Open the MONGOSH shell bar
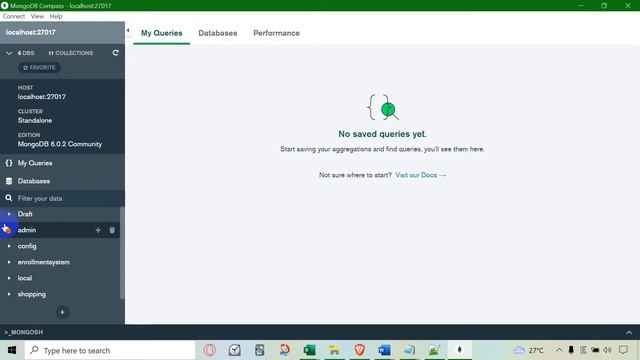Image resolution: width=640 pixels, height=360 pixels. (320, 332)
